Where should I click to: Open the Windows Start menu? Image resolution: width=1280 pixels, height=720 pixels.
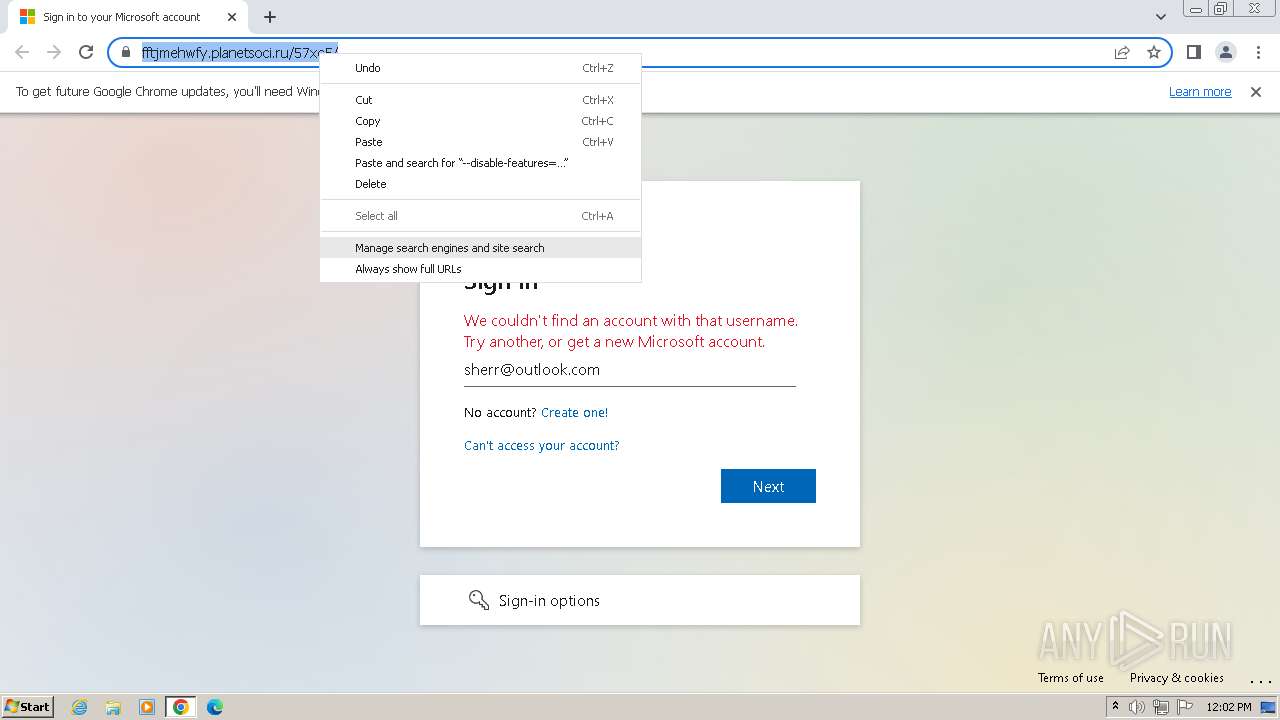tap(27, 707)
